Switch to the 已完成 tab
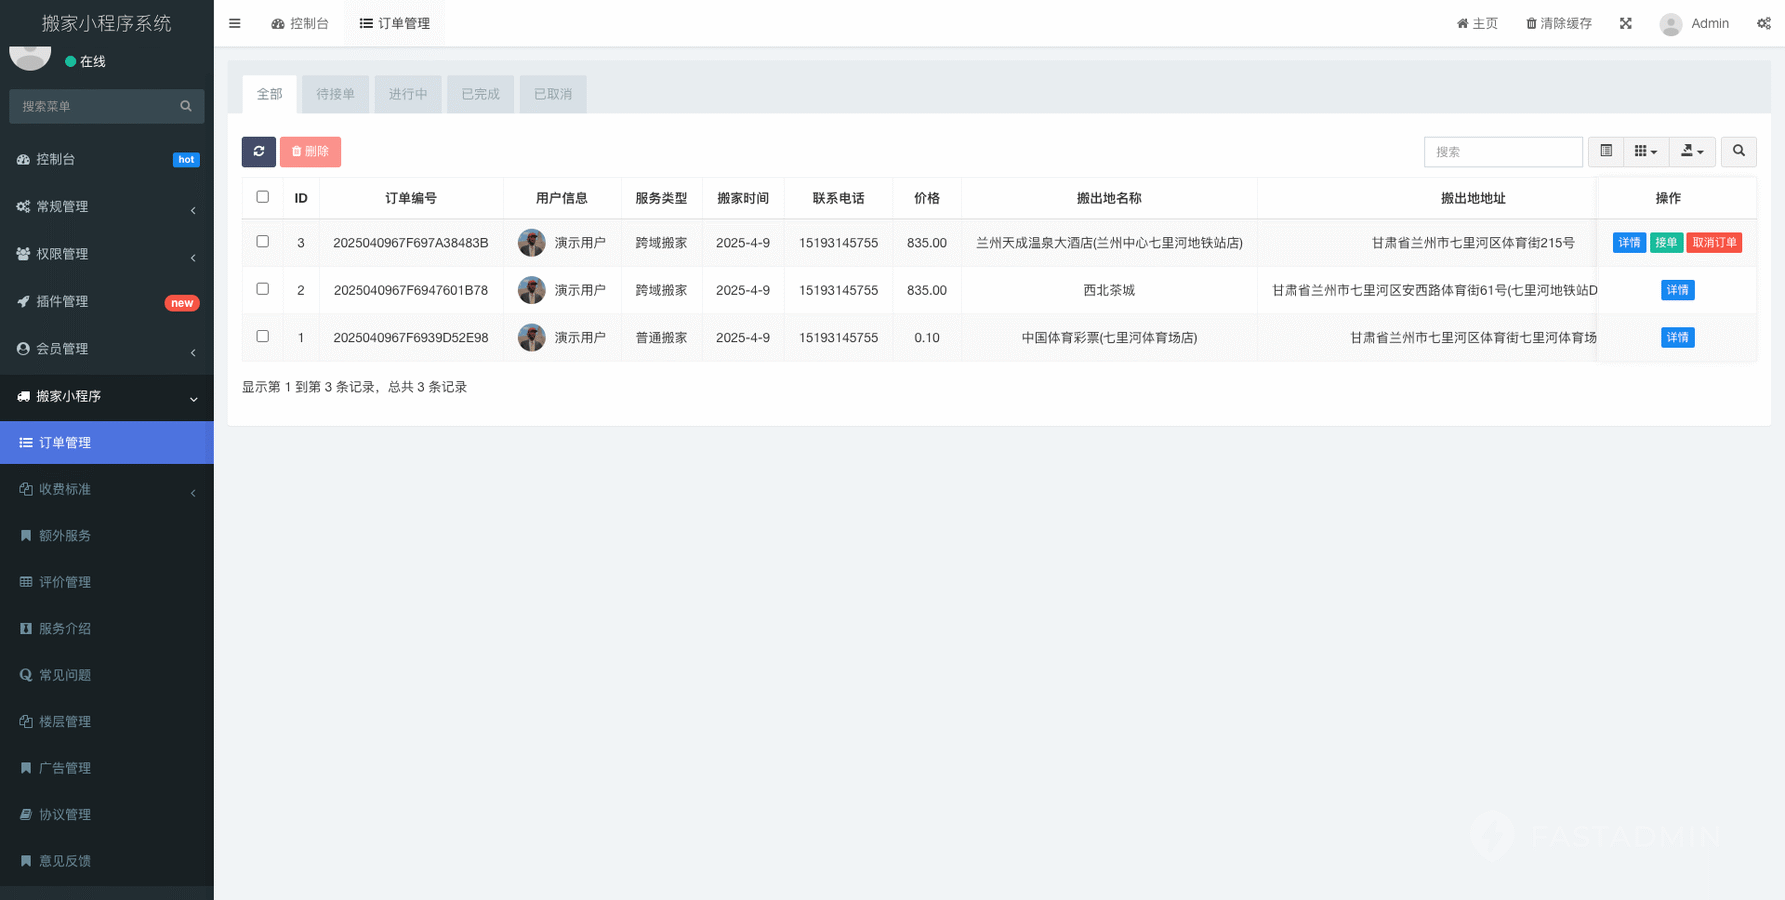This screenshot has width=1785, height=900. coord(480,94)
